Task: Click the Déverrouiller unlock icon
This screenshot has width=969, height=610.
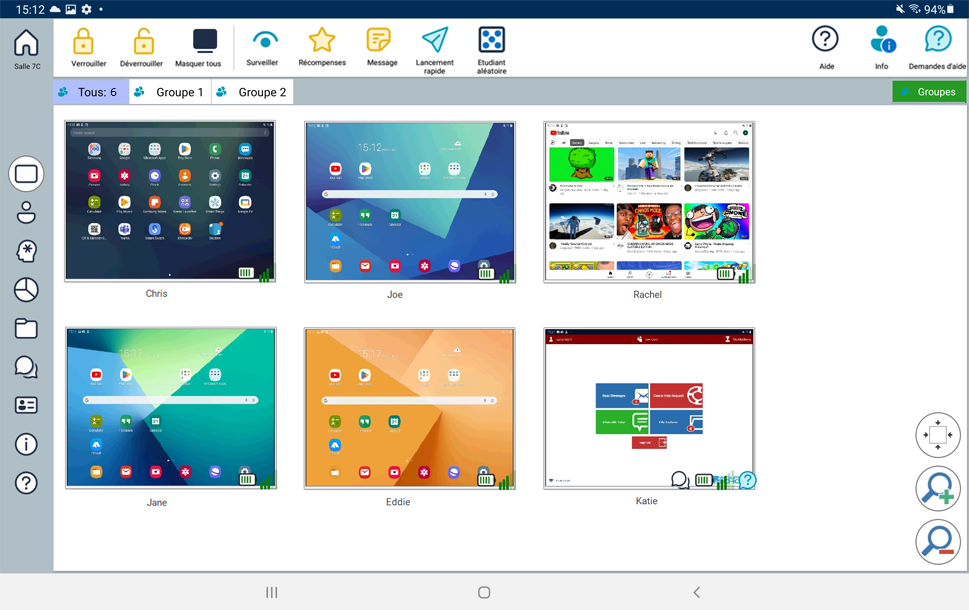Action: click(x=143, y=41)
